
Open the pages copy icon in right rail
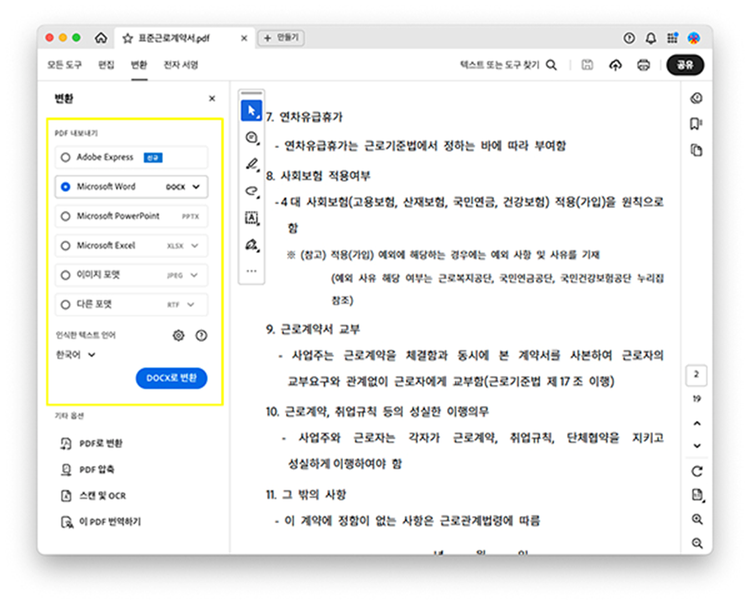pos(696,150)
